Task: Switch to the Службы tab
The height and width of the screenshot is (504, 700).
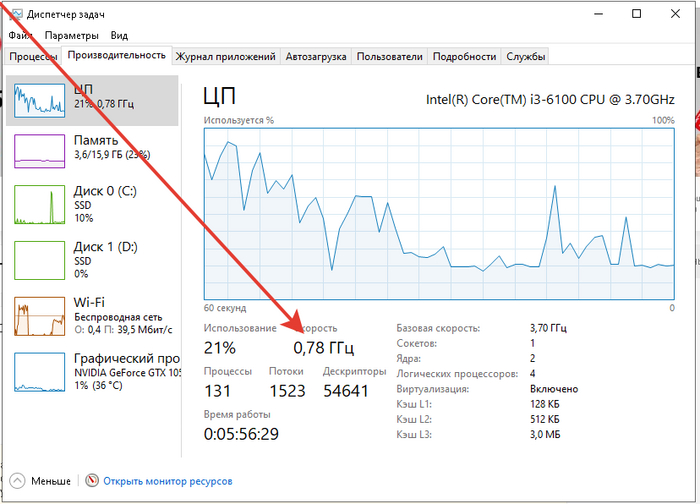Action: pyautogui.click(x=525, y=57)
